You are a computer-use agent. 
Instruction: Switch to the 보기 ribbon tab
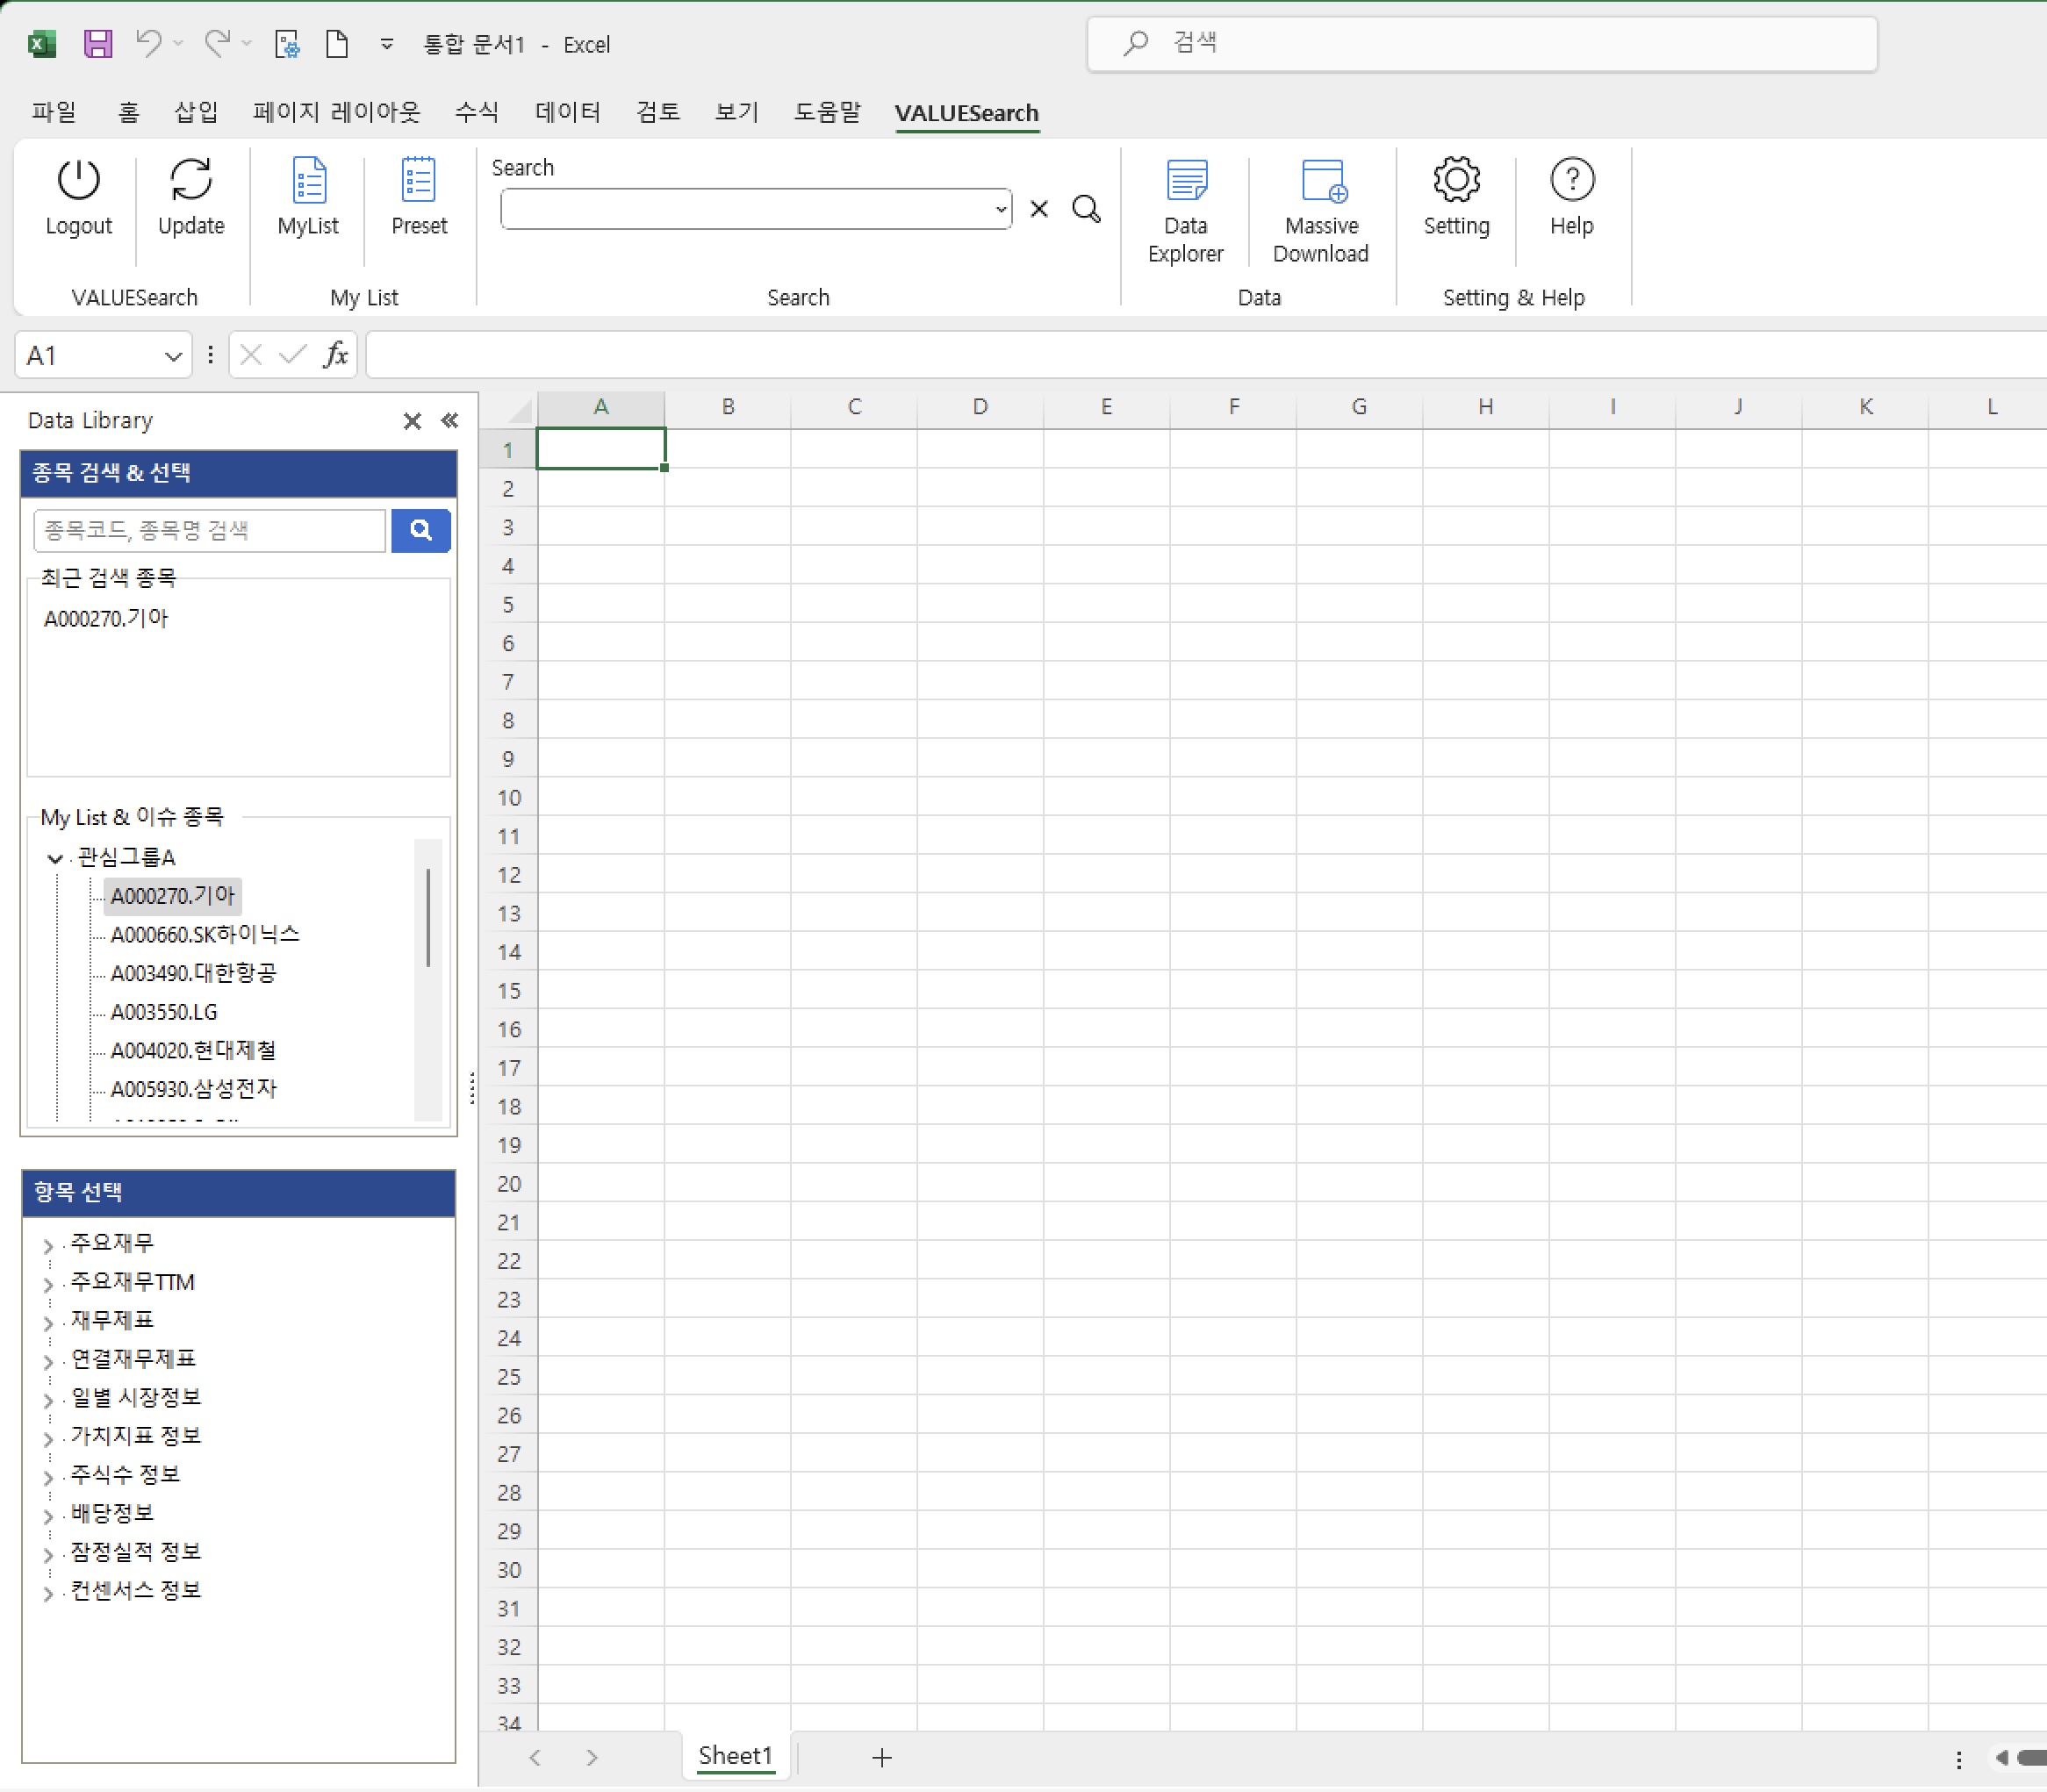[737, 112]
